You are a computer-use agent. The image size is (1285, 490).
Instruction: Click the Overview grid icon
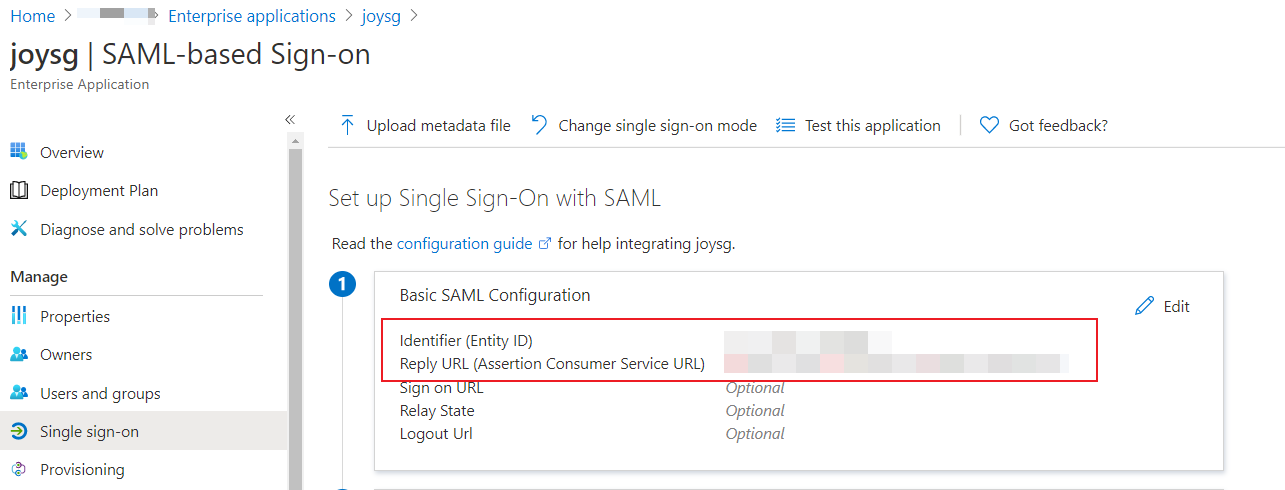(x=18, y=152)
